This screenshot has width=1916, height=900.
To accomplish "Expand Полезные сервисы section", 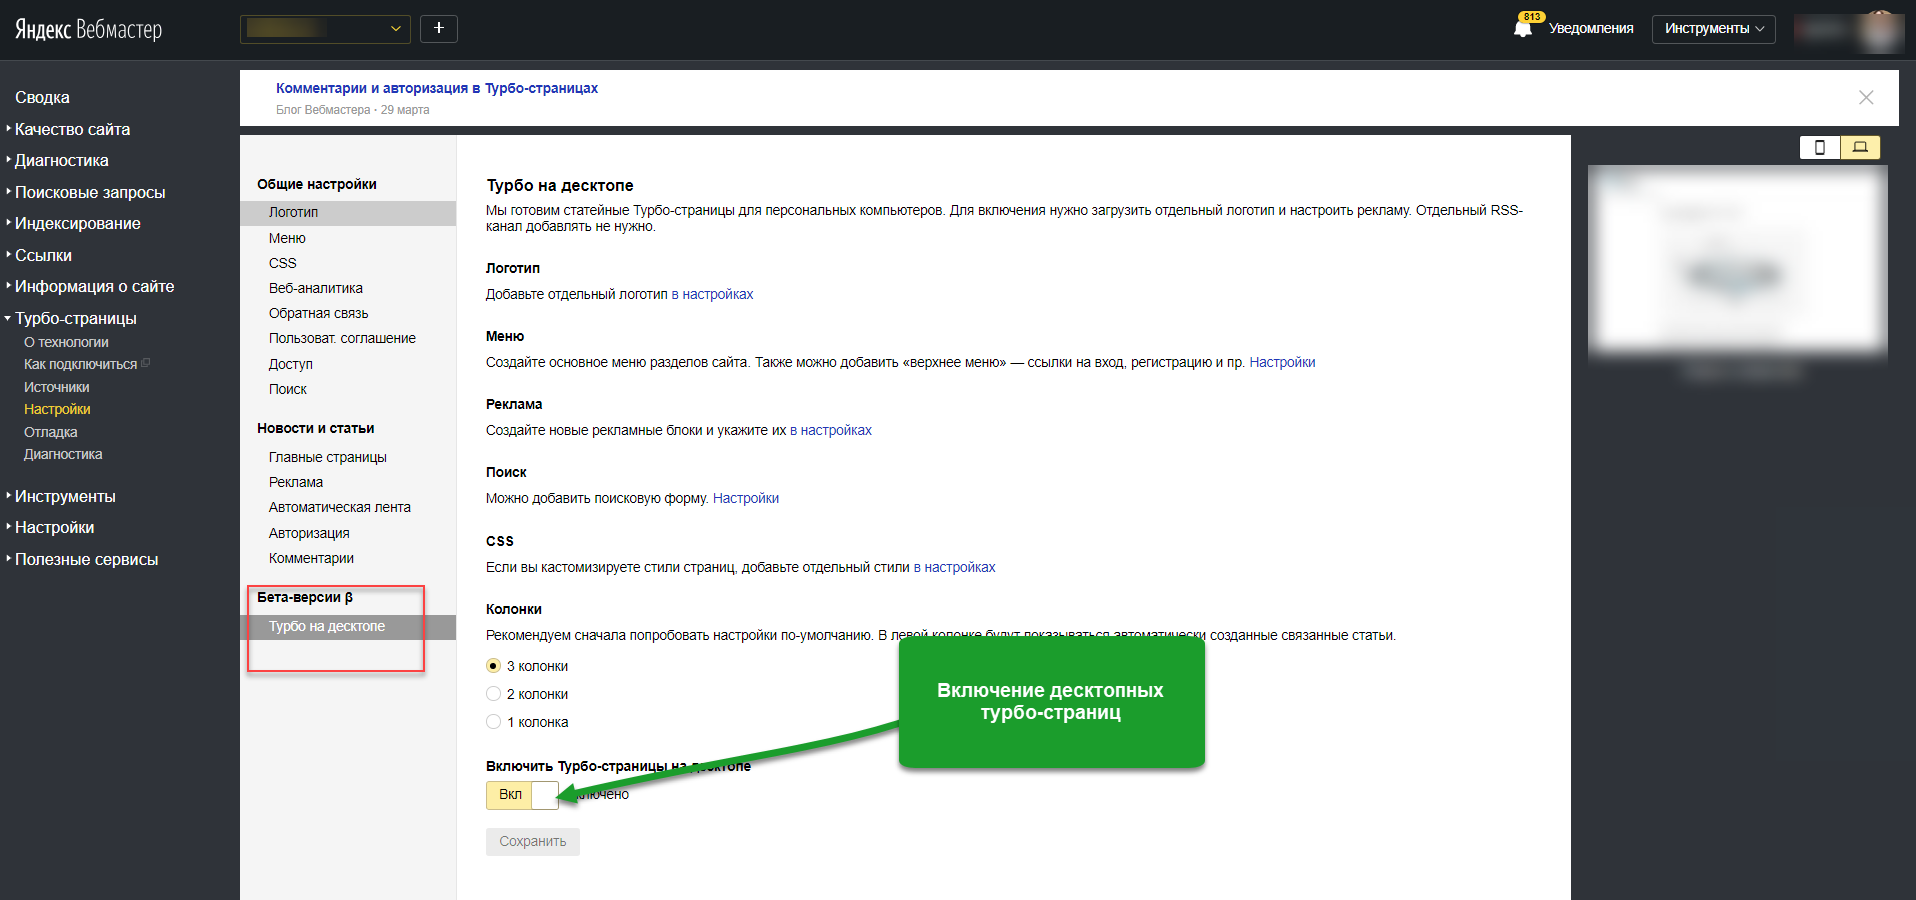I will click(x=86, y=559).
